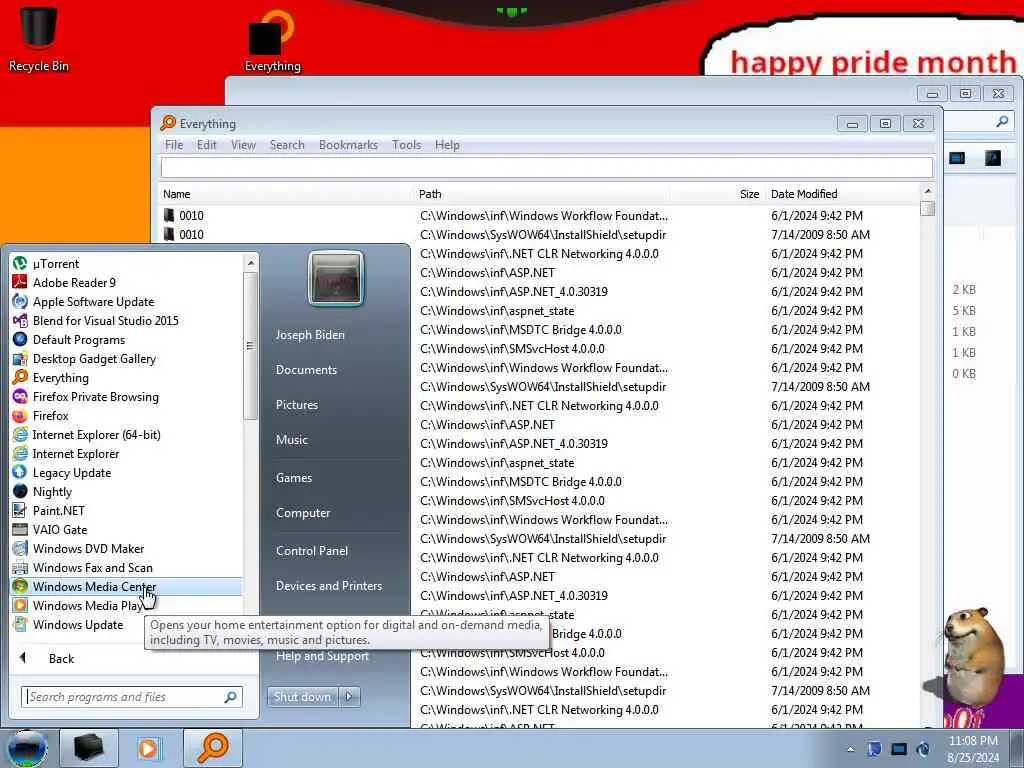1024x768 pixels.
Task: Click the Apple Software Update icon
Action: 20,301
